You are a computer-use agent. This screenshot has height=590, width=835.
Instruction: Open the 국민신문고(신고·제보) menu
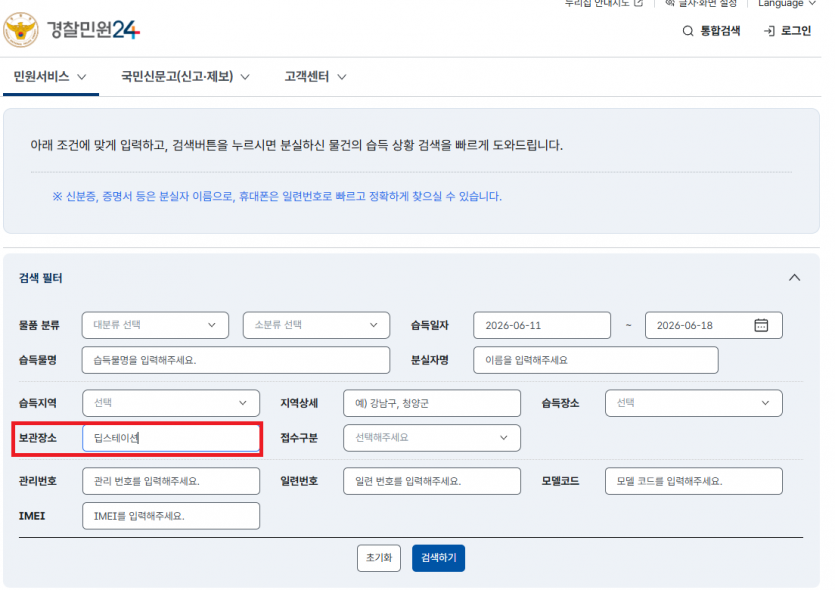185,77
